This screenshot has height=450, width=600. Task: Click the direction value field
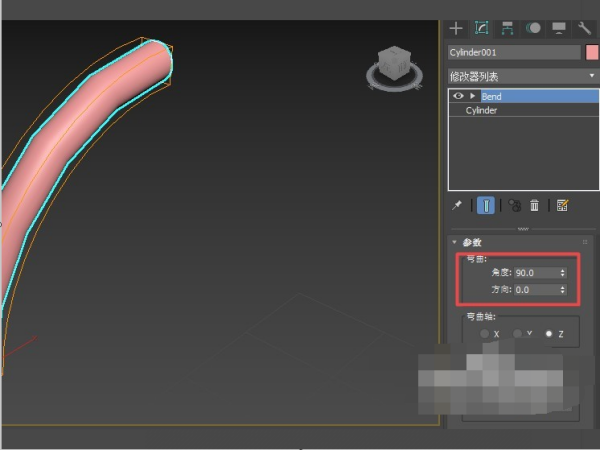click(536, 290)
